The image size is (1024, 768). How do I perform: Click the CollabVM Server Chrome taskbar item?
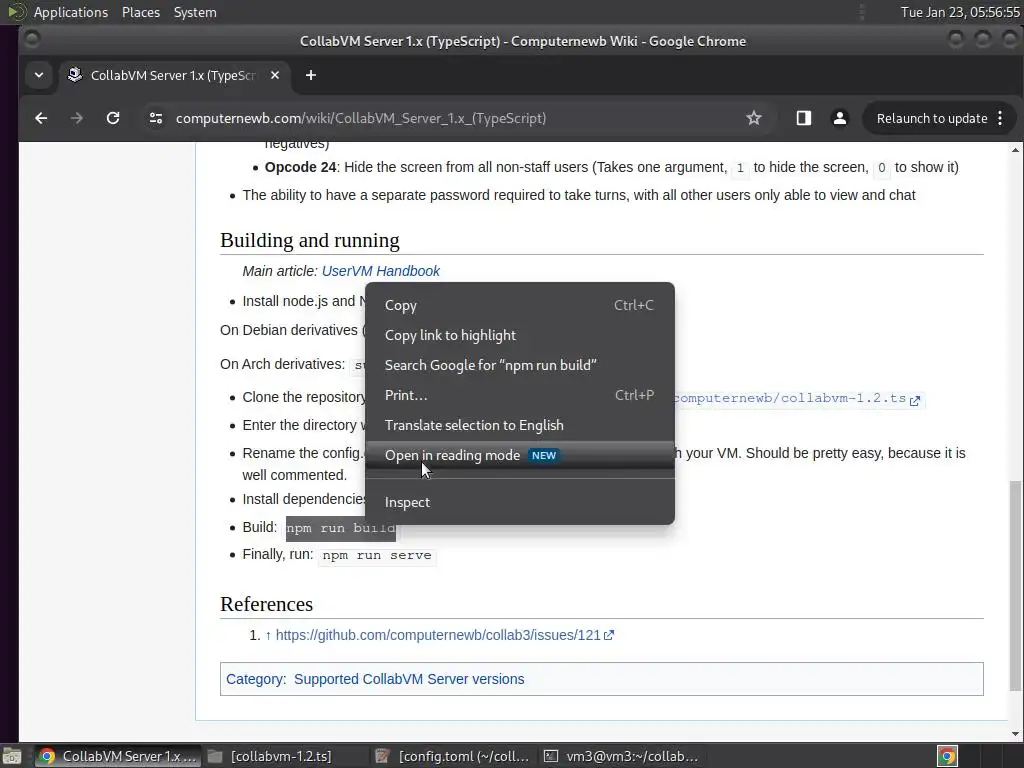(118, 756)
